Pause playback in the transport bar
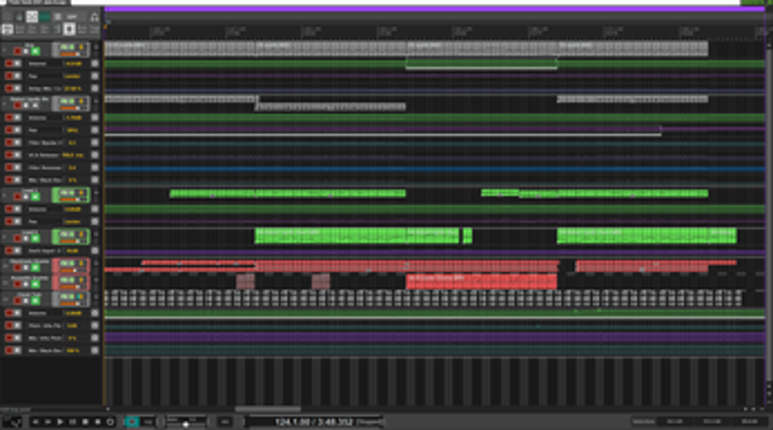Viewport: 773px width, 430px height. pyautogui.click(x=72, y=422)
